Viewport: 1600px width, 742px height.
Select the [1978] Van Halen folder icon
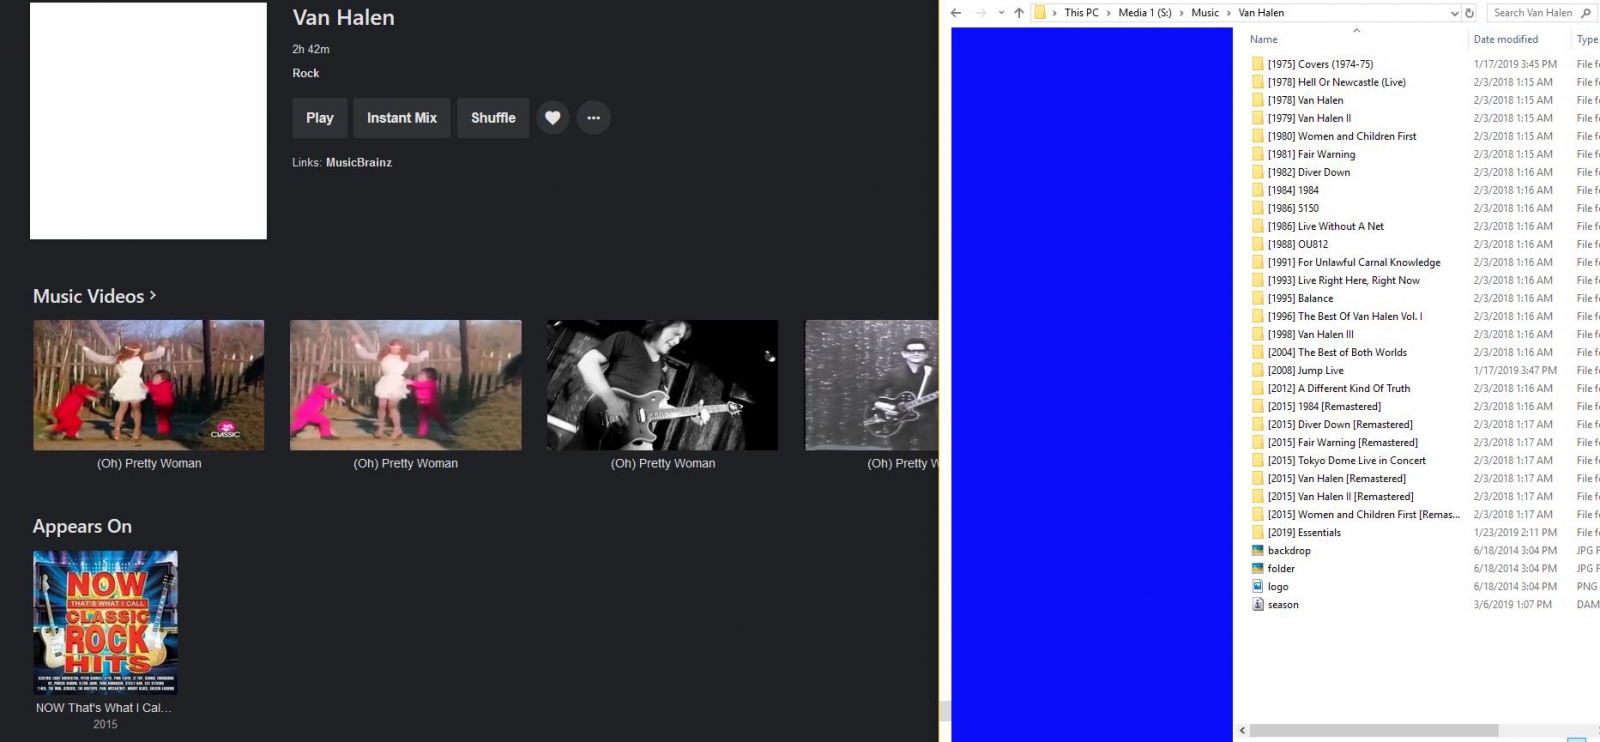click(1258, 100)
